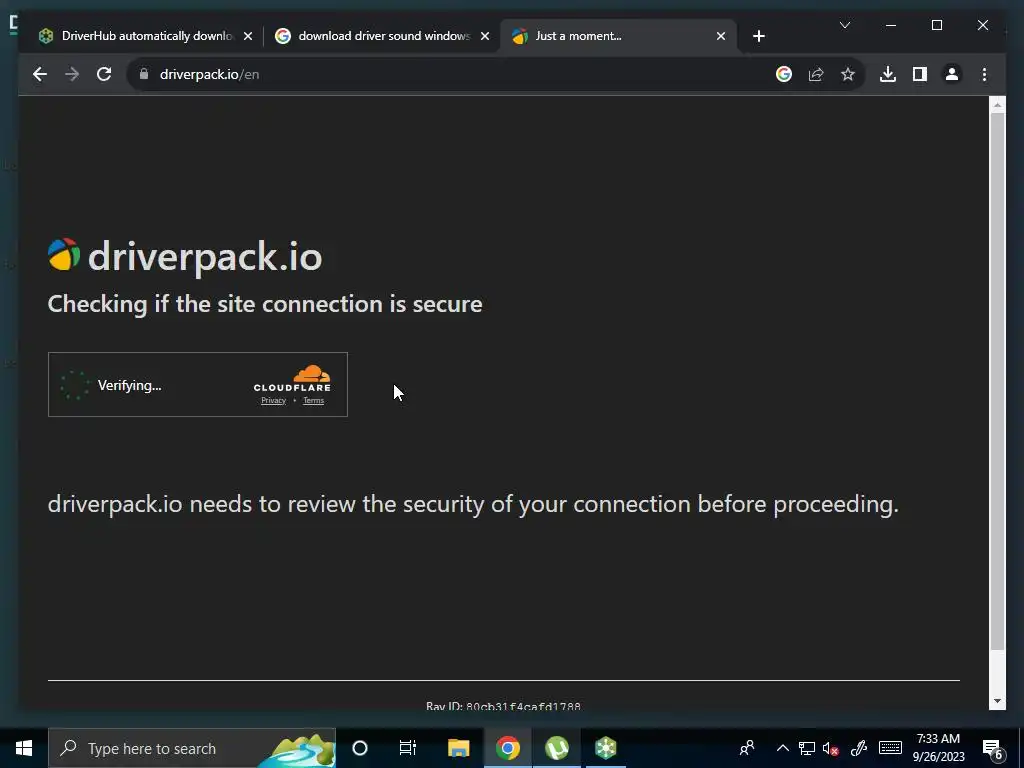Show hidden system tray icons
This screenshot has width=1024, height=768.
click(782, 748)
